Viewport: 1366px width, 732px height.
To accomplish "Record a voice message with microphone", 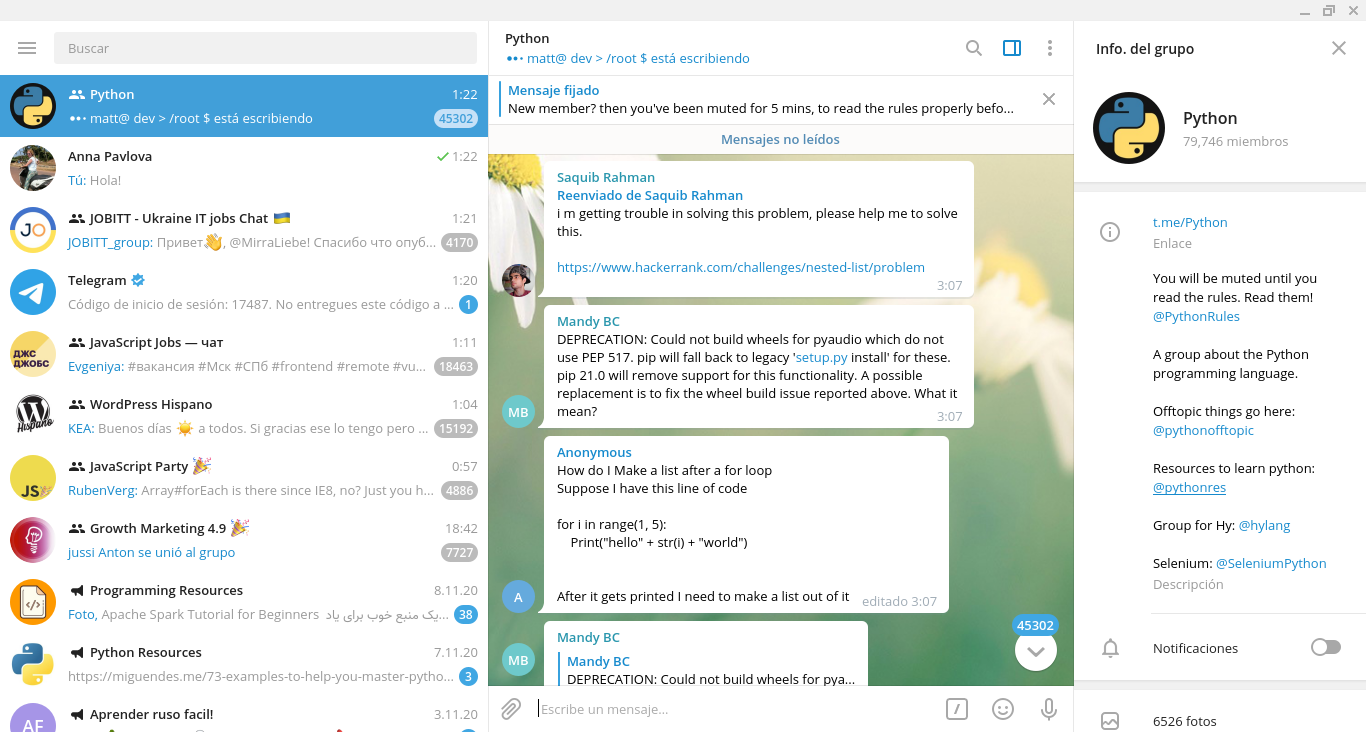I will [x=1048, y=709].
